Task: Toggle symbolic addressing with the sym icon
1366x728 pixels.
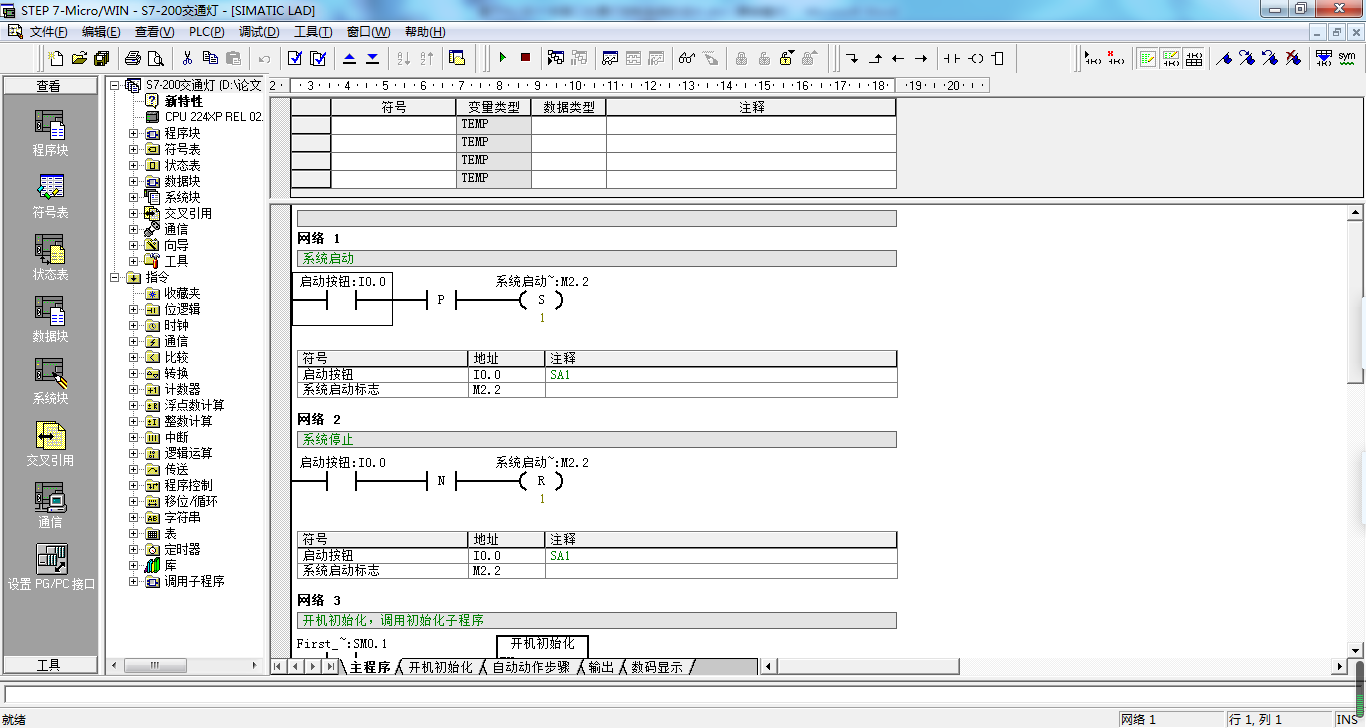Action: click(x=1347, y=58)
